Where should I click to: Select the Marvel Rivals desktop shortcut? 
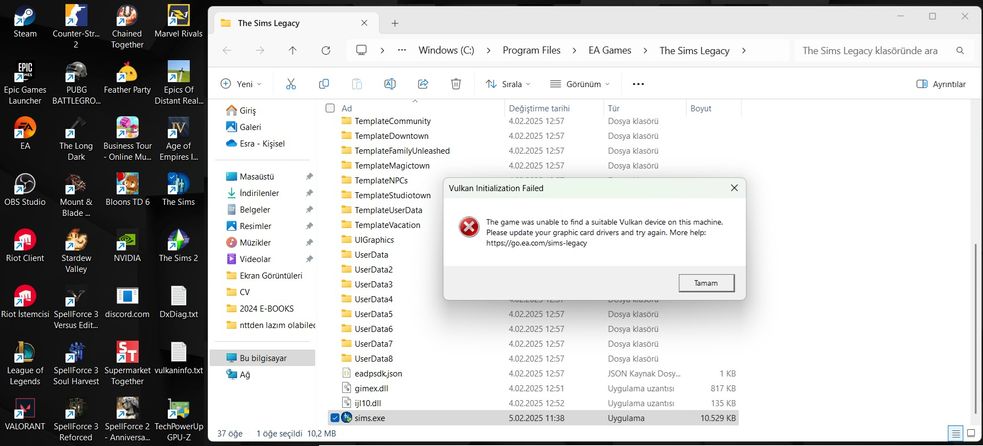pos(179,21)
